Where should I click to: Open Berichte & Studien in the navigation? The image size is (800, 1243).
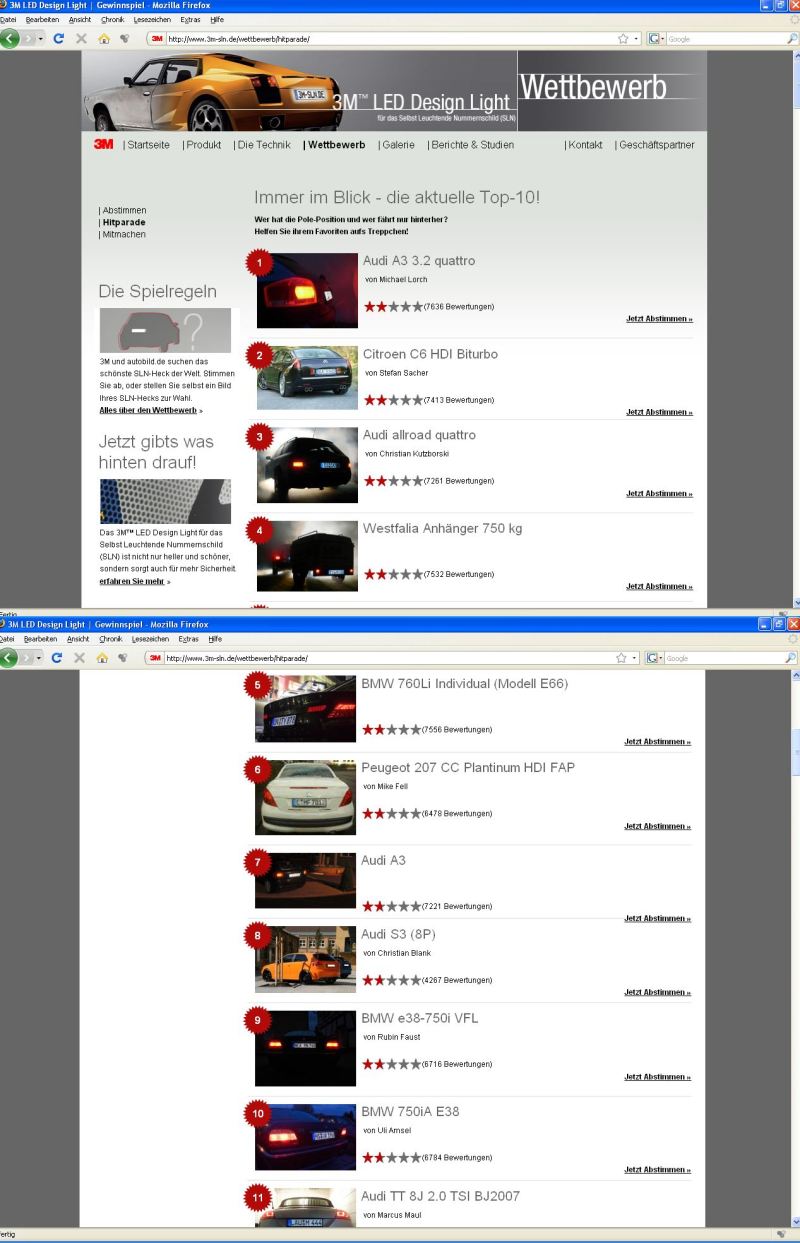pyautogui.click(x=471, y=145)
